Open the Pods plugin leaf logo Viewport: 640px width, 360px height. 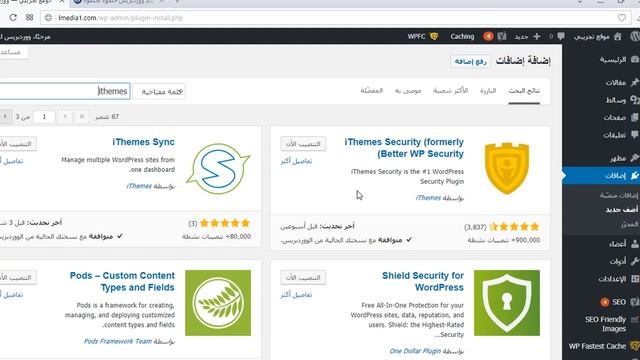(x=218, y=303)
